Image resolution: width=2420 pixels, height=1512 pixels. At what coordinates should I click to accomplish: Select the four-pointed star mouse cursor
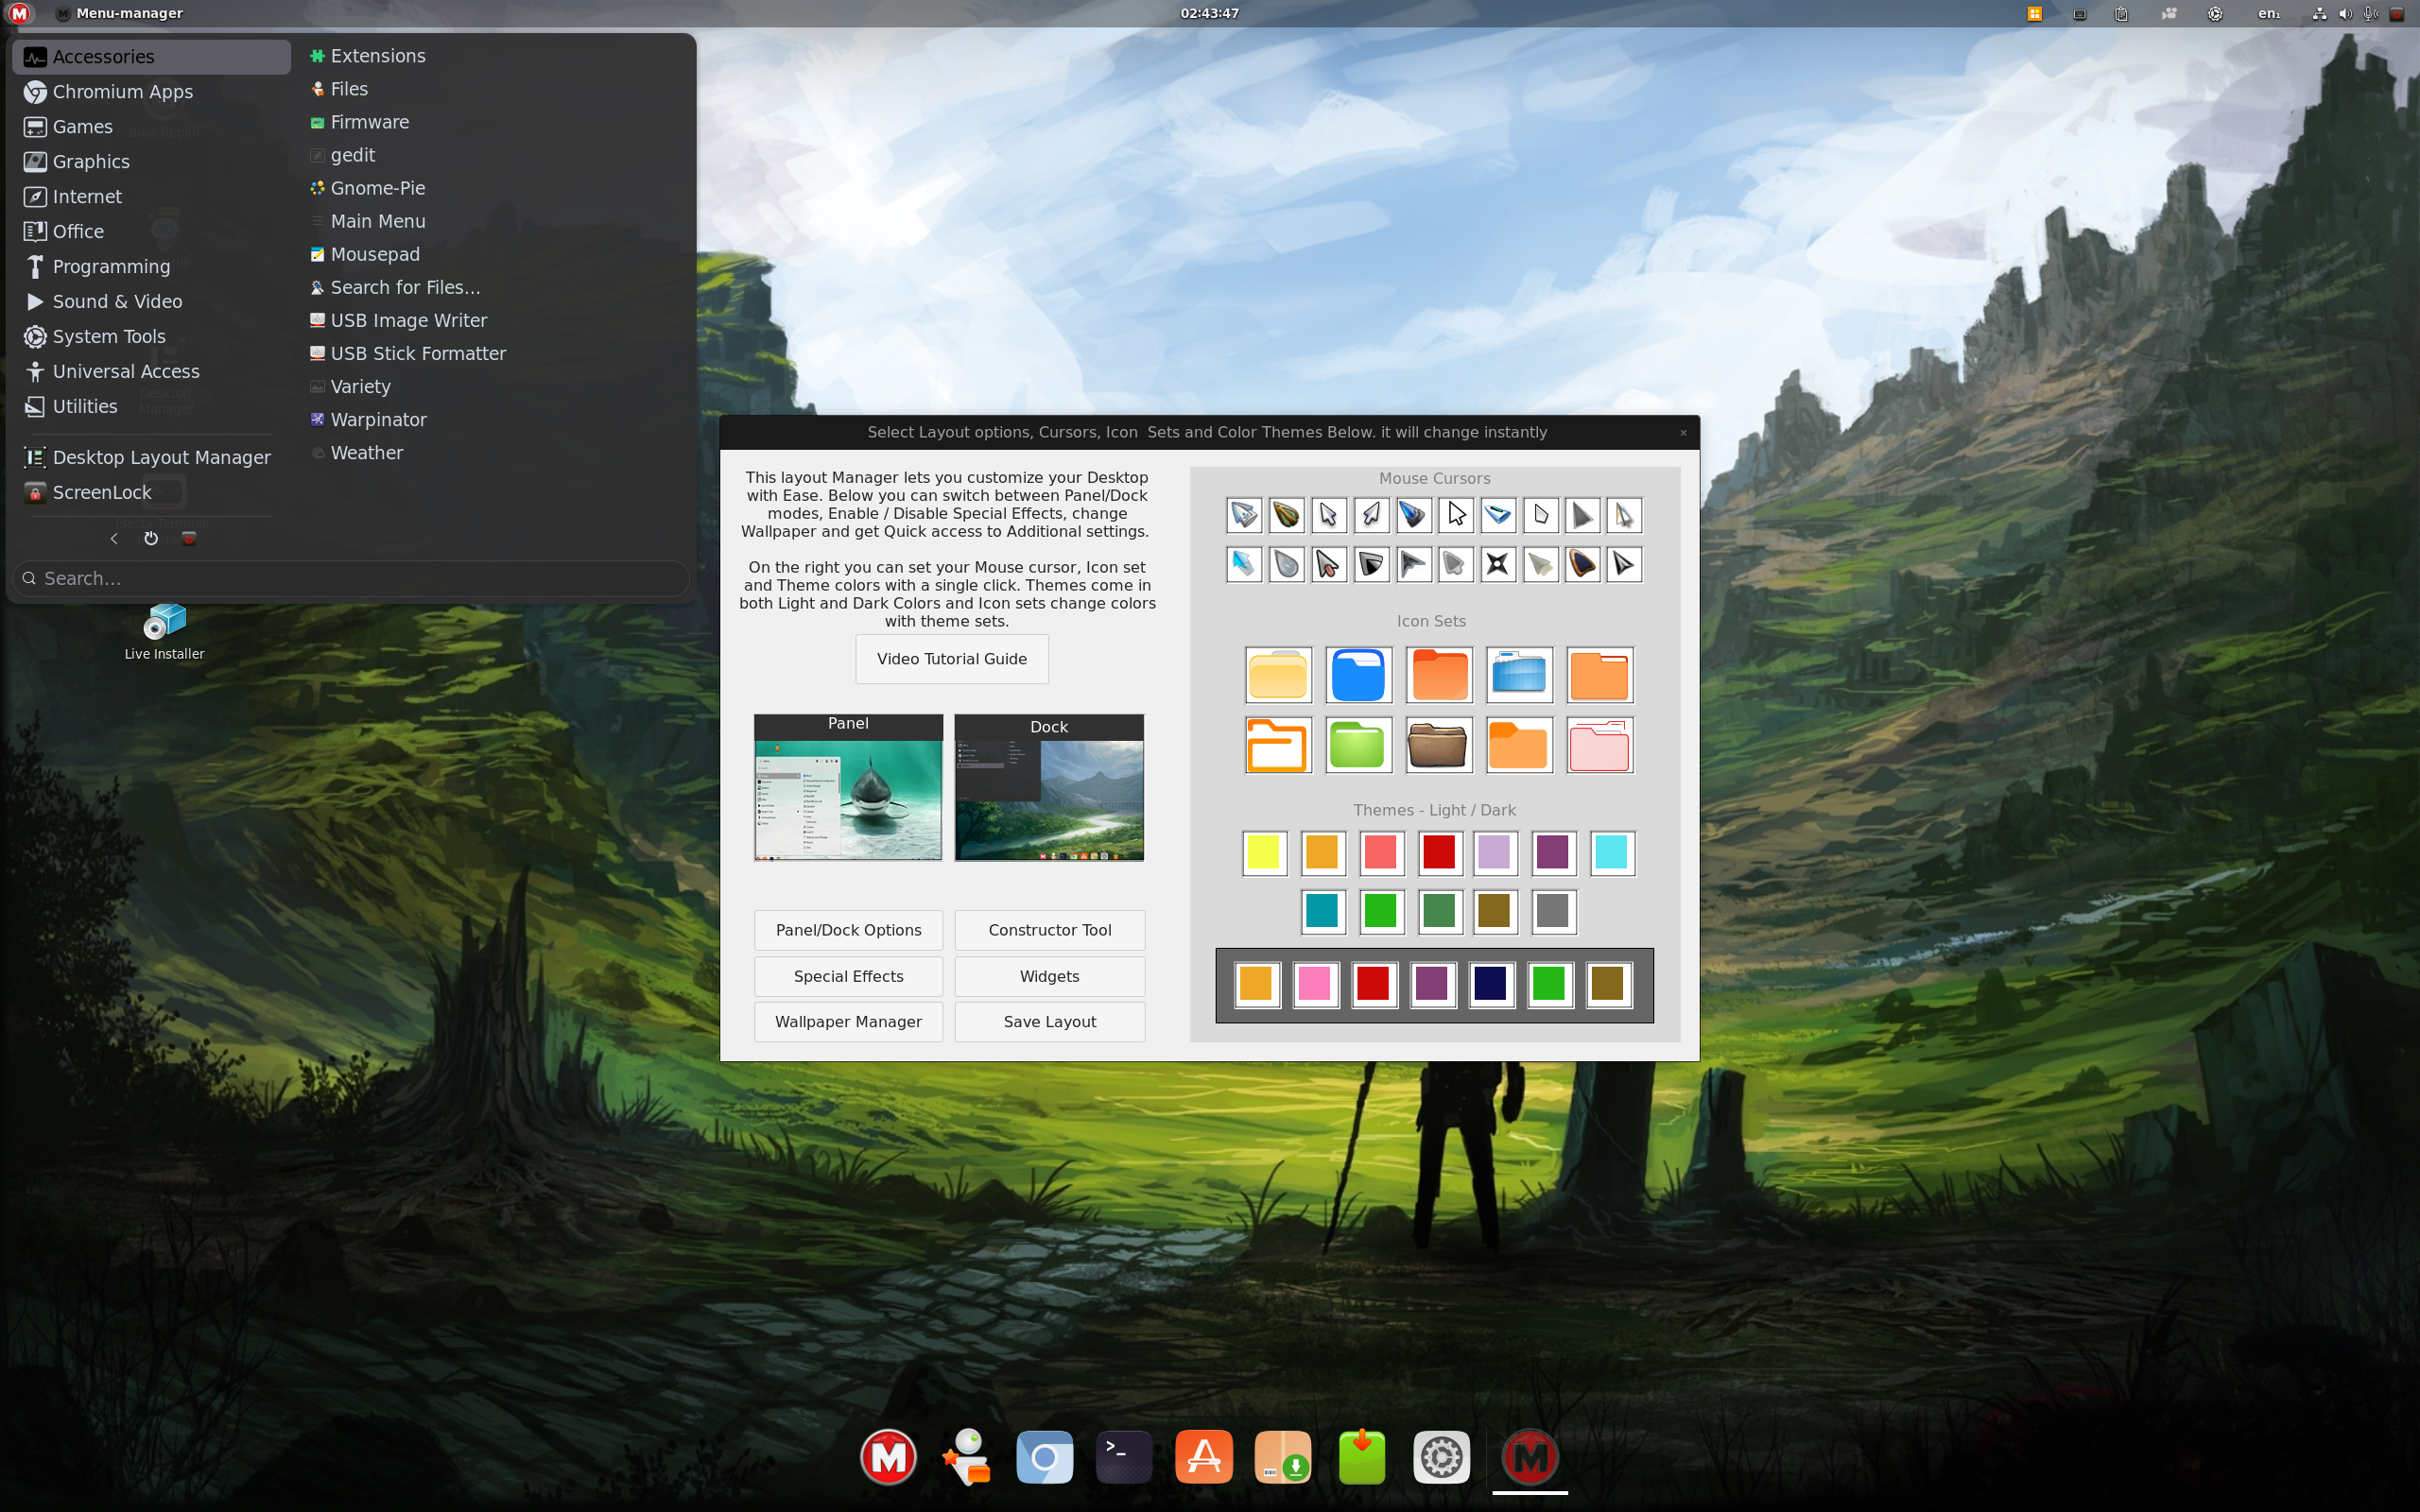(1497, 564)
